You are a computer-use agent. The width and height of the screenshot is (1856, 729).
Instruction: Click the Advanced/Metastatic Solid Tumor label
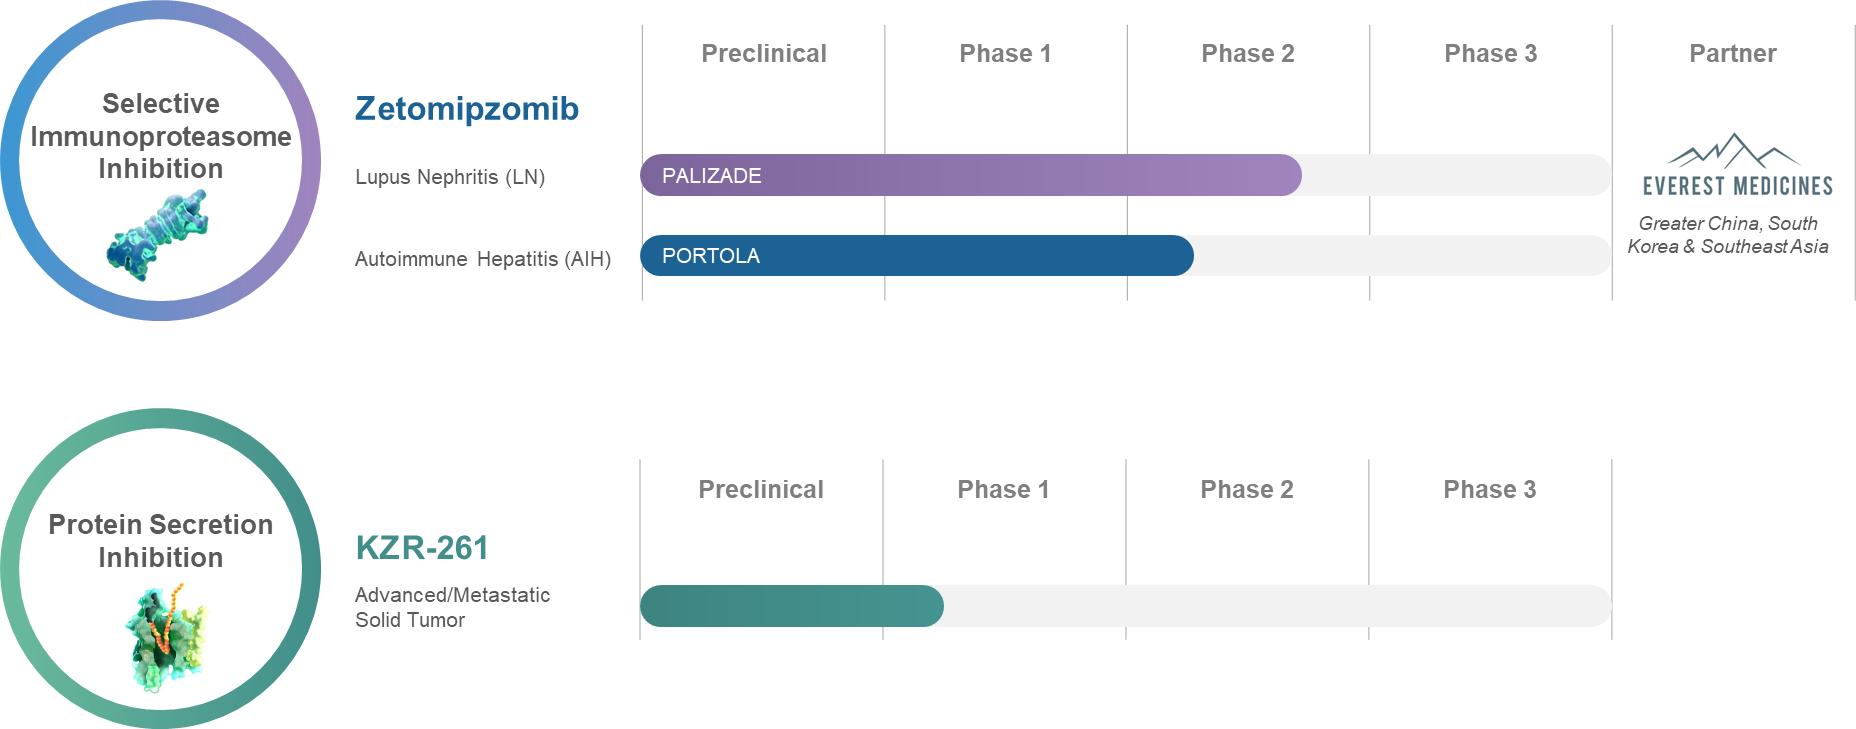pyautogui.click(x=452, y=607)
